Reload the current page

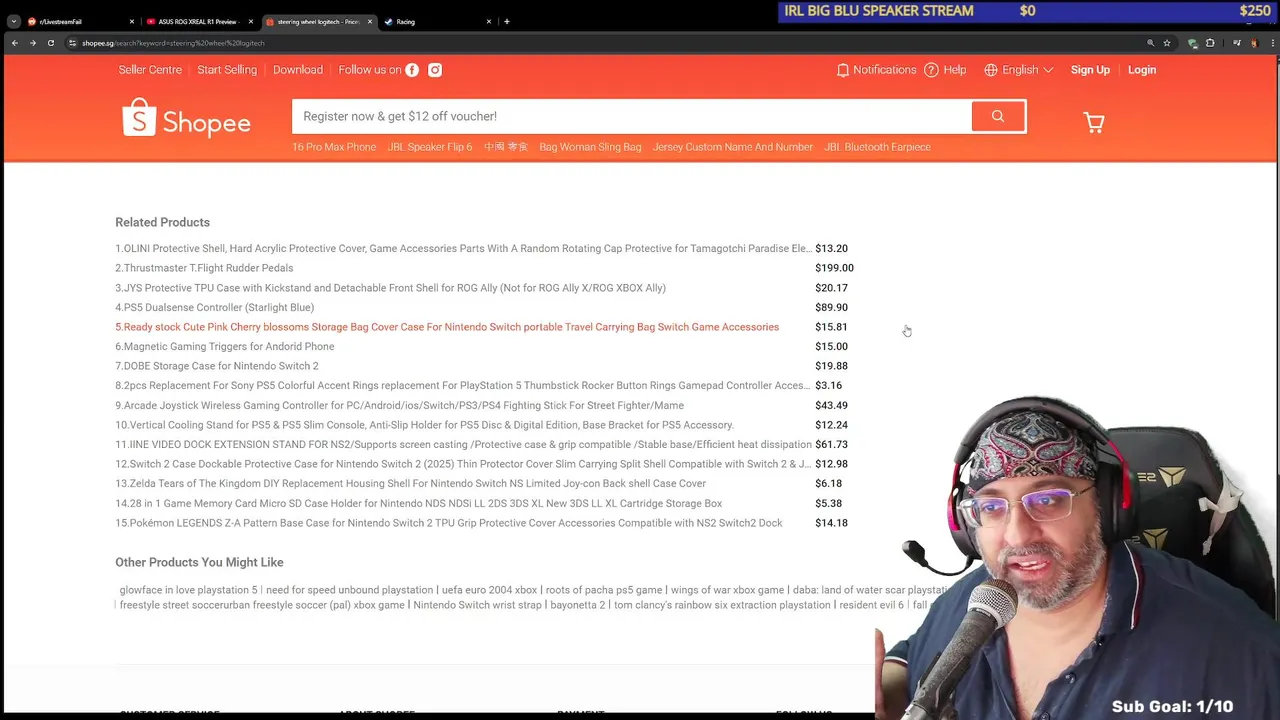click(x=51, y=43)
